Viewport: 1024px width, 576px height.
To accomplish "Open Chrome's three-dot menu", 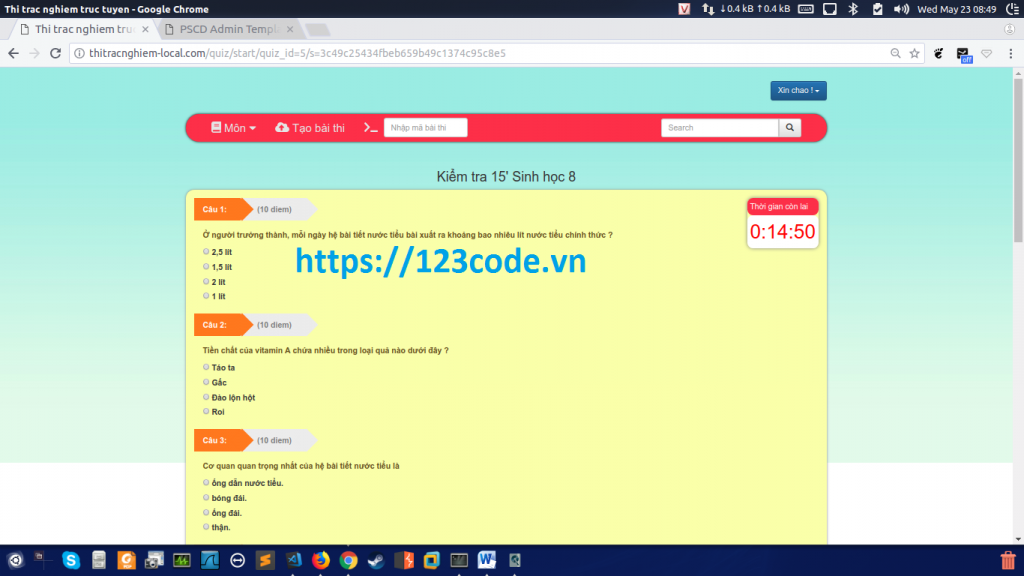I will point(1010,54).
